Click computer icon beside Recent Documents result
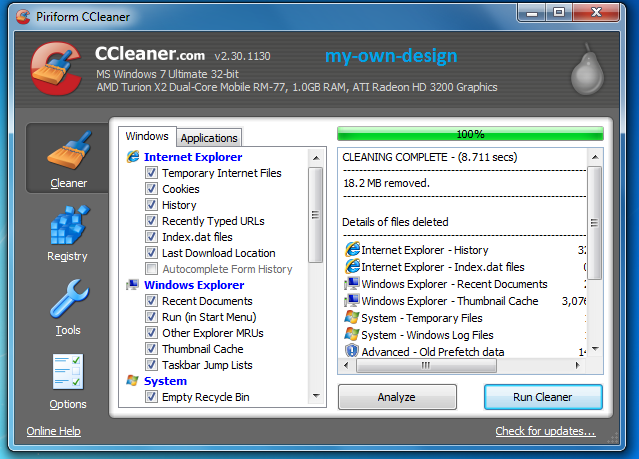This screenshot has height=459, width=639. point(352,284)
